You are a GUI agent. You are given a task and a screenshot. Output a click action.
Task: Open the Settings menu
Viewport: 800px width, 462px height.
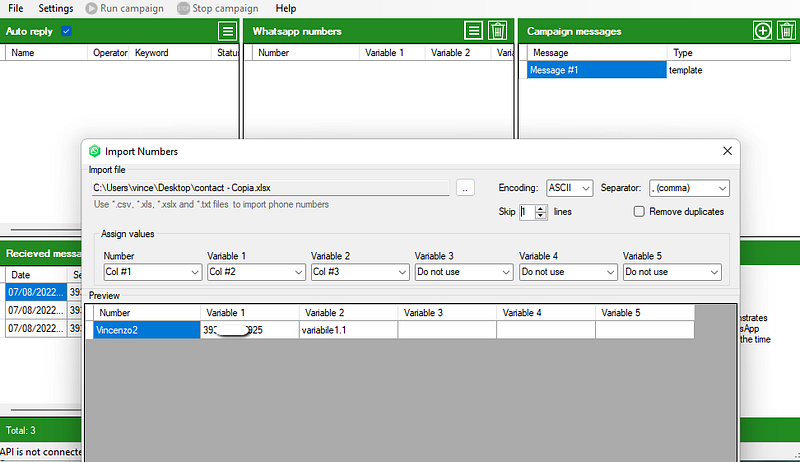(56, 9)
